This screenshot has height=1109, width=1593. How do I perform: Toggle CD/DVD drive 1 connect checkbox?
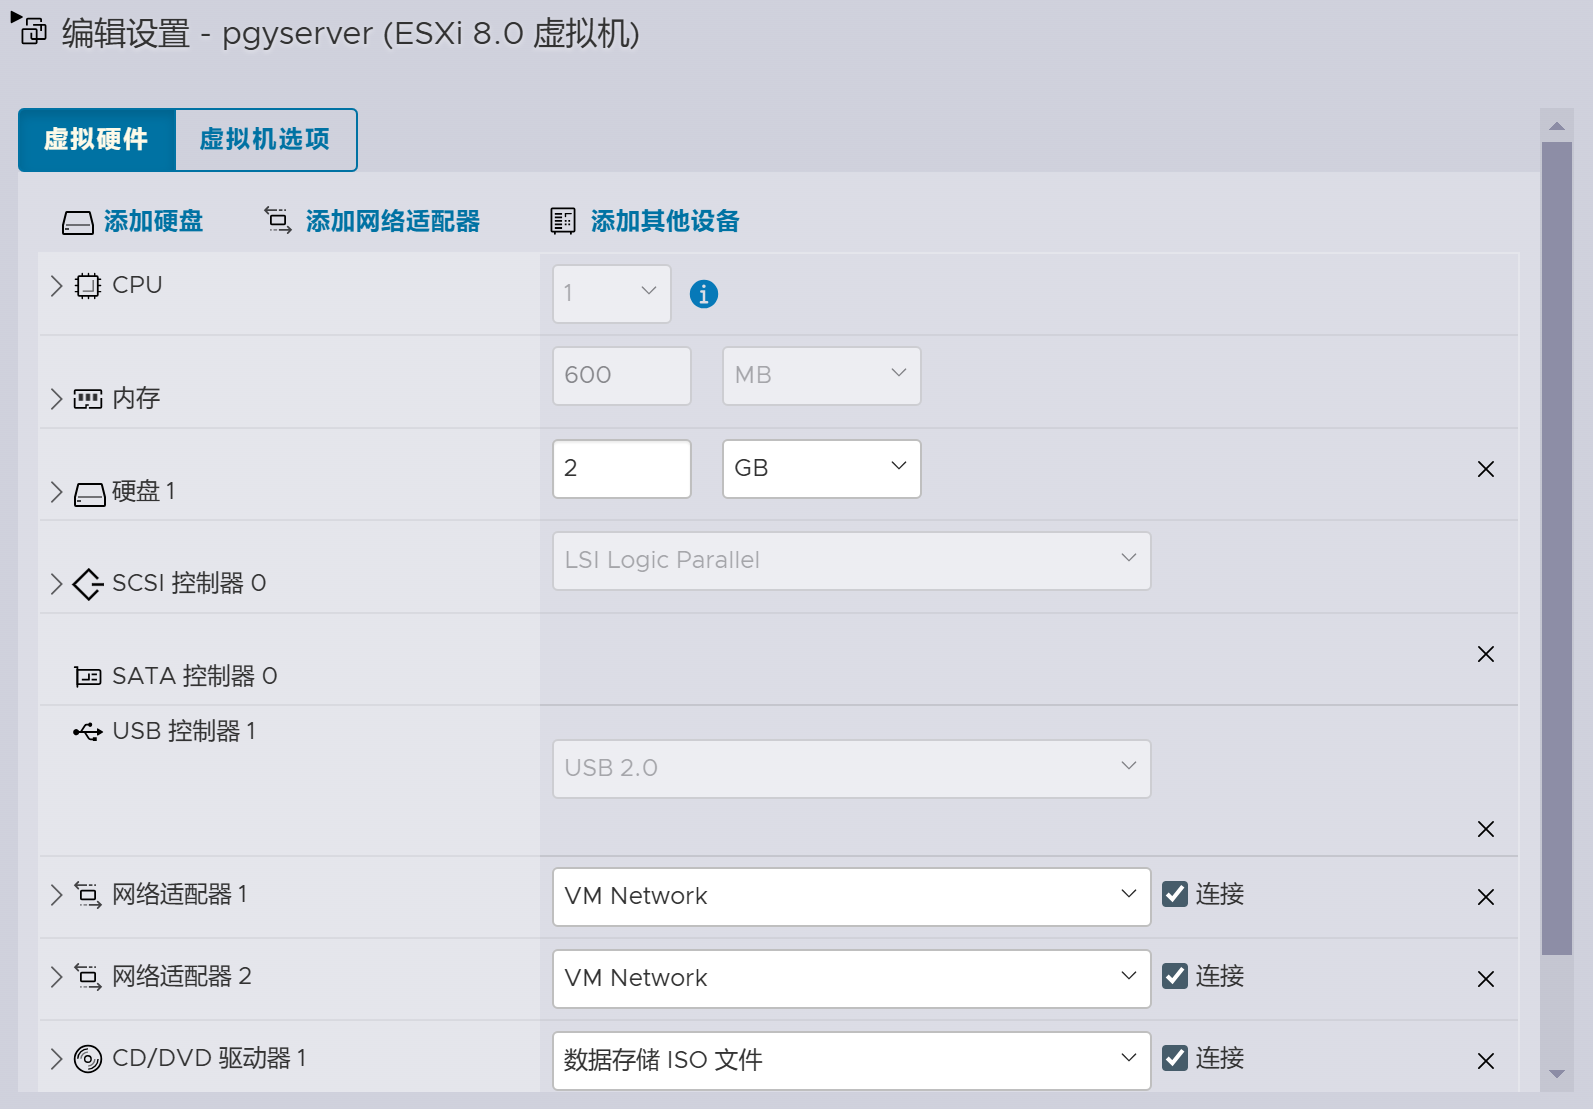click(1175, 1058)
